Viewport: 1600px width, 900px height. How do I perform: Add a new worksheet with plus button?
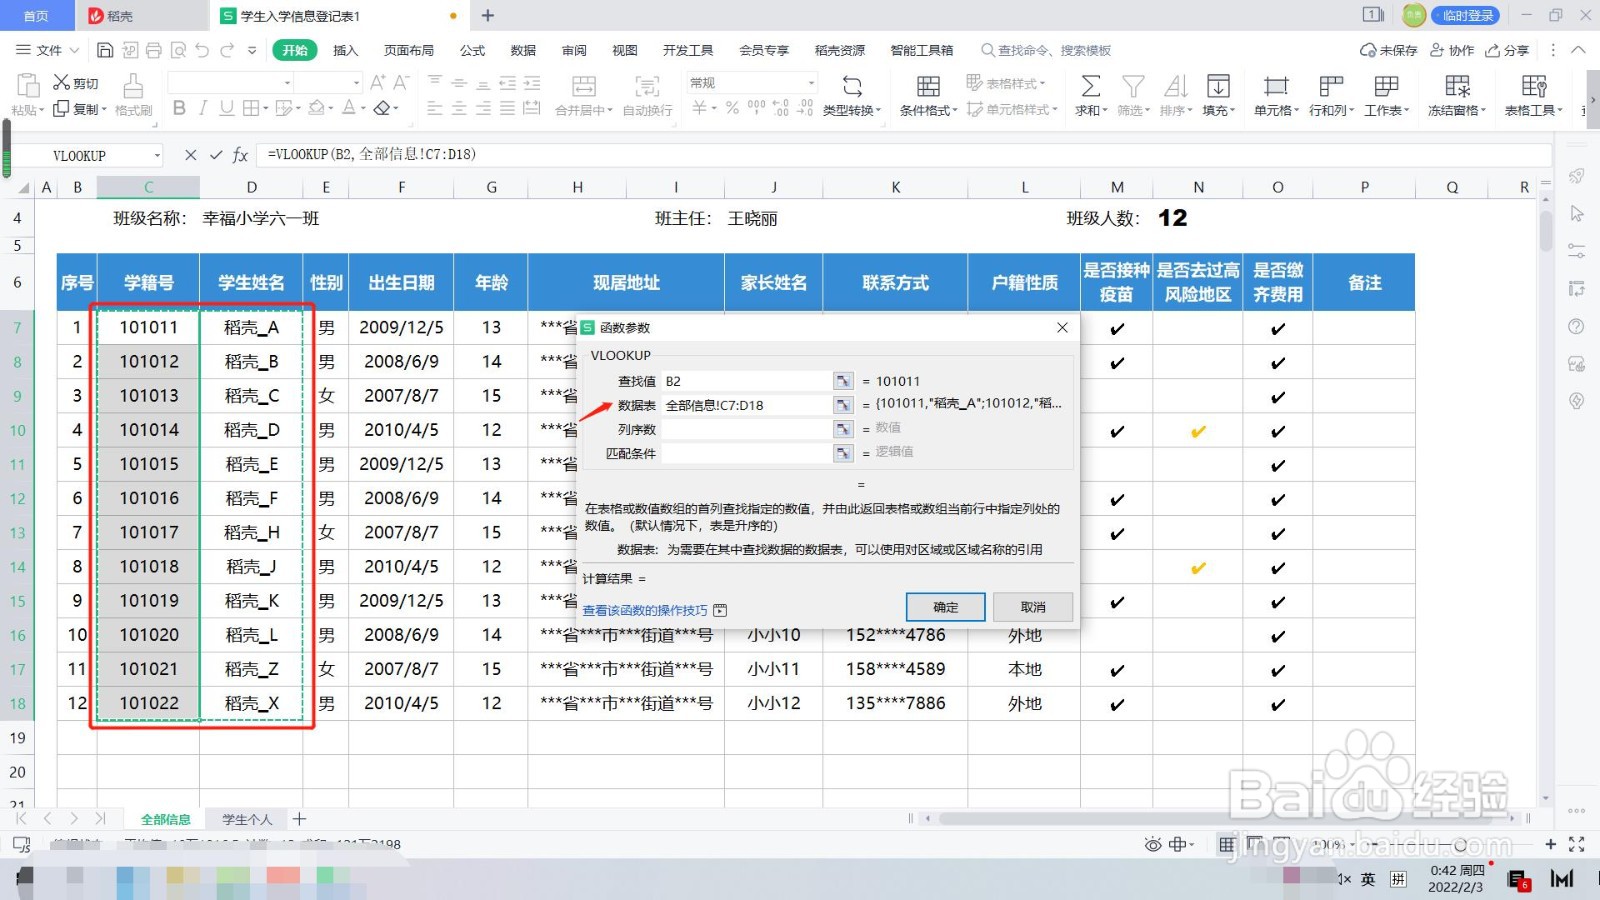(x=299, y=819)
